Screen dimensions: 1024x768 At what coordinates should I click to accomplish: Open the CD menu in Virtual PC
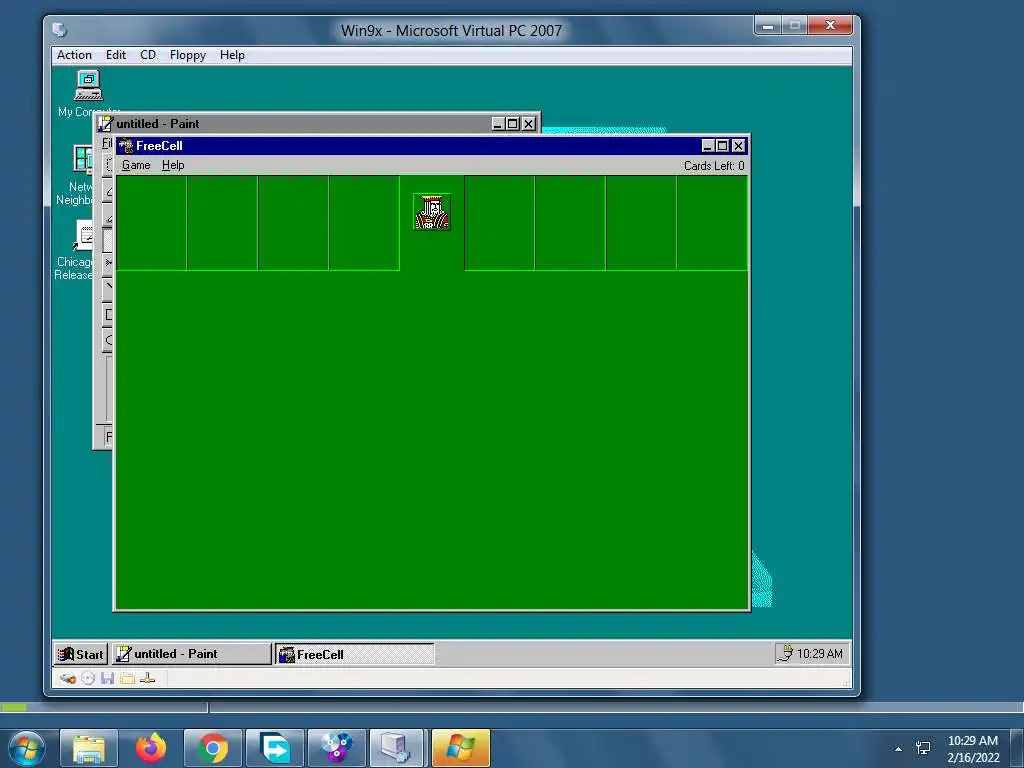148,55
